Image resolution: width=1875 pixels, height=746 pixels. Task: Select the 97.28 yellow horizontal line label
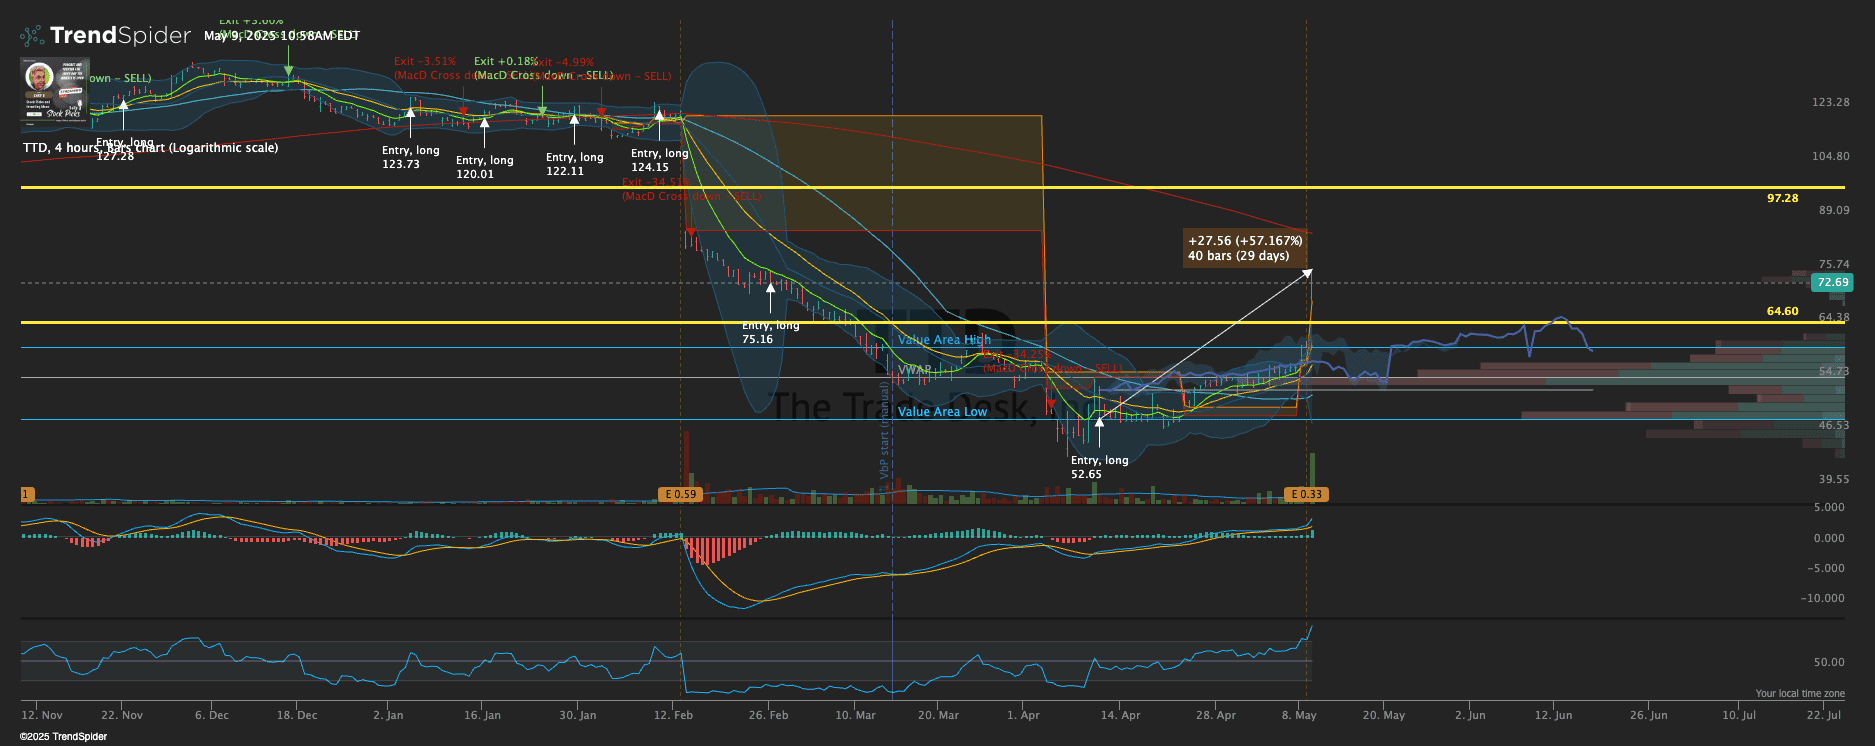pos(1782,198)
